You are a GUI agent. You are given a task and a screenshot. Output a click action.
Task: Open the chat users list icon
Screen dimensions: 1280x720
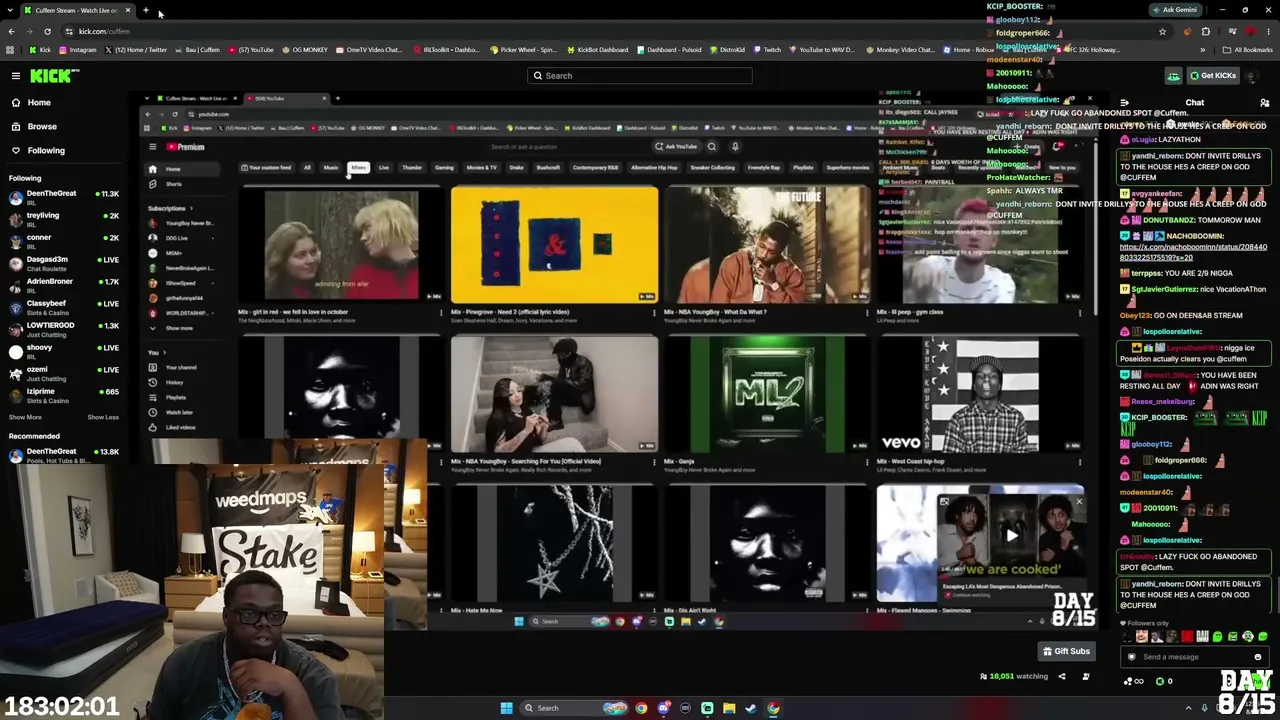coord(1265,103)
